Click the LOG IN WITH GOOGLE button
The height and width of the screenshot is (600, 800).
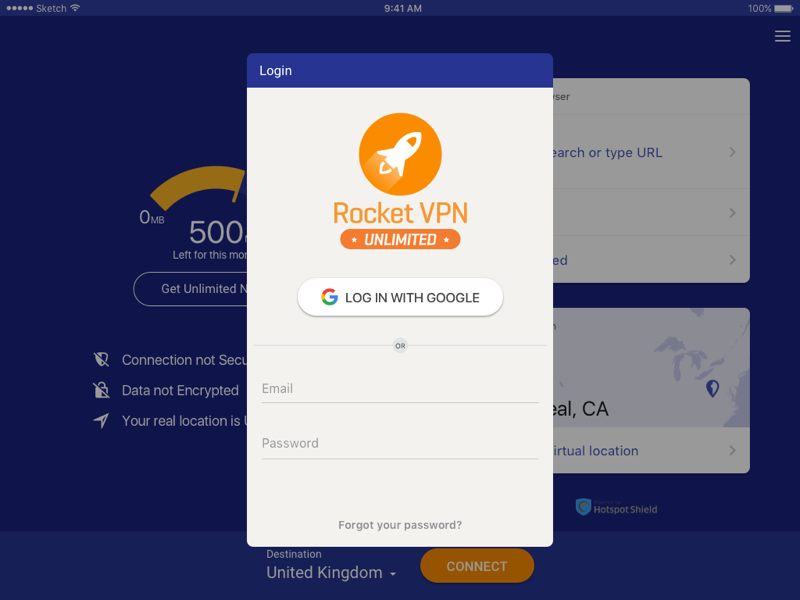[x=400, y=297]
